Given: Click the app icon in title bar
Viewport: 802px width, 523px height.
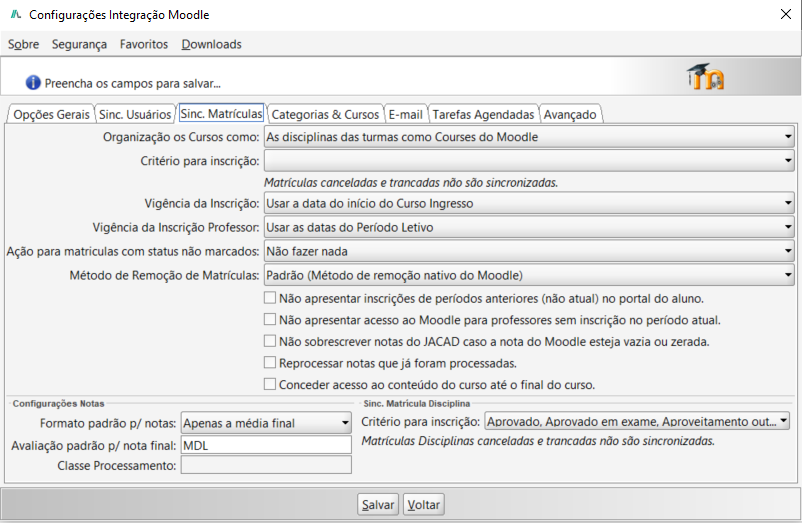Looking at the screenshot, I should coord(16,14).
